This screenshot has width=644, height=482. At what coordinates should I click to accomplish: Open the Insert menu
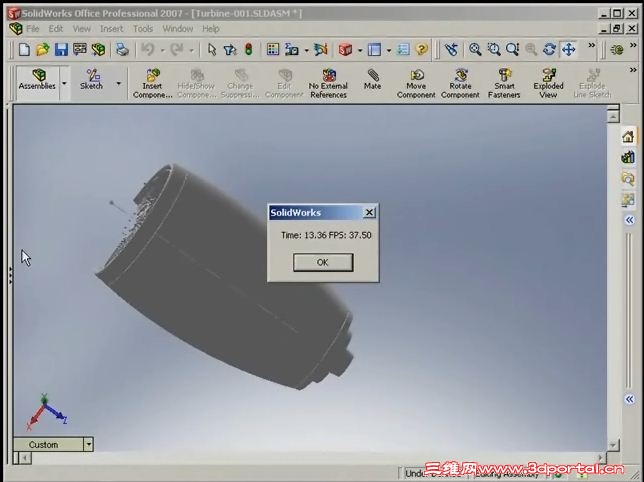[111, 29]
